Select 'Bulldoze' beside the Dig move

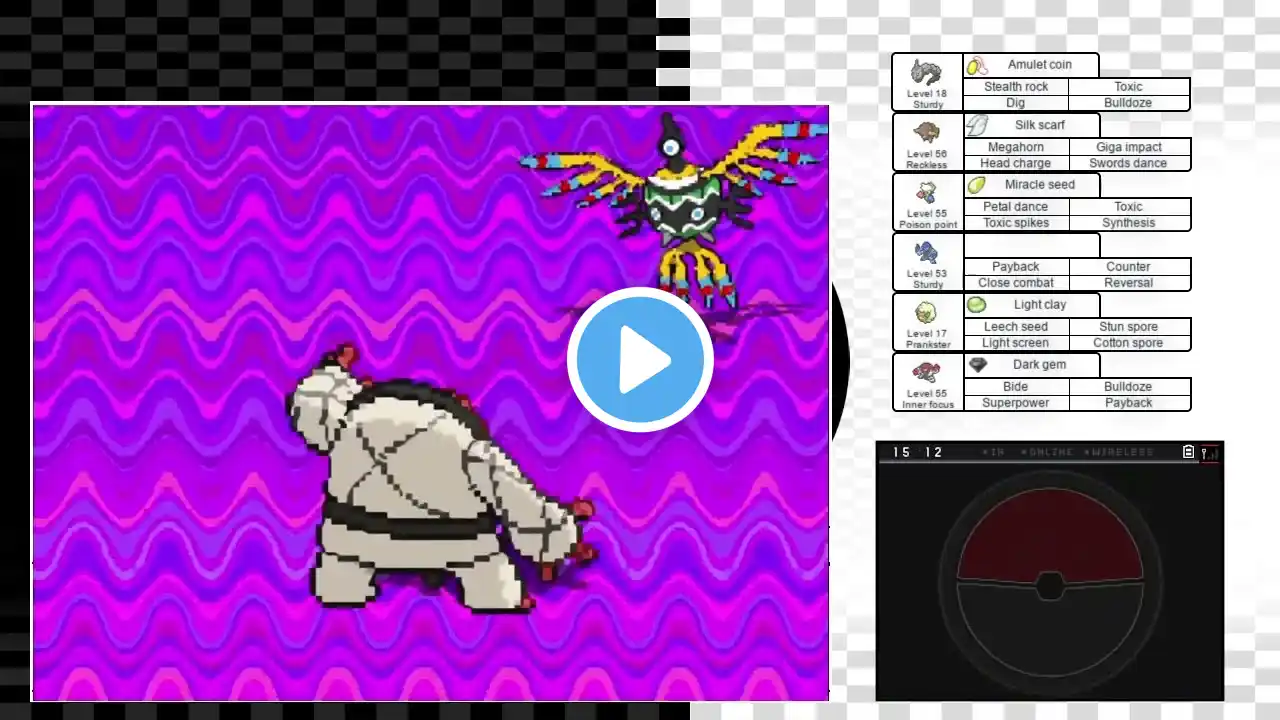point(1129,103)
